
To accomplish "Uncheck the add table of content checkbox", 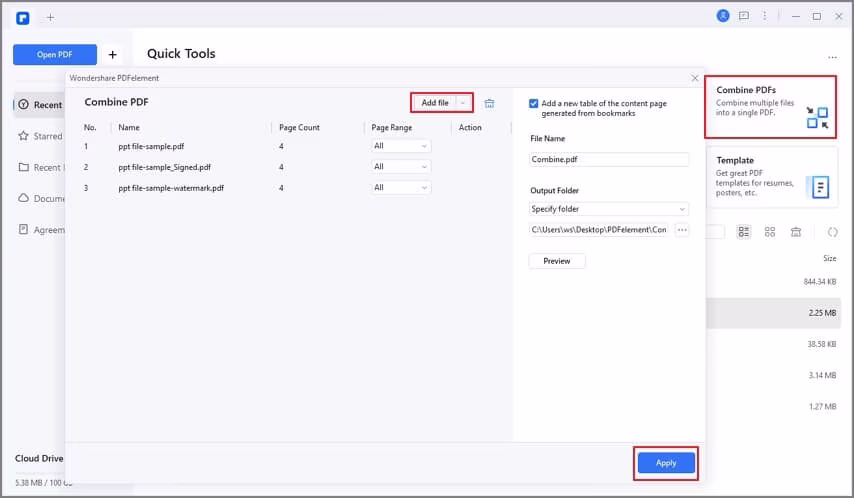I will click(534, 103).
